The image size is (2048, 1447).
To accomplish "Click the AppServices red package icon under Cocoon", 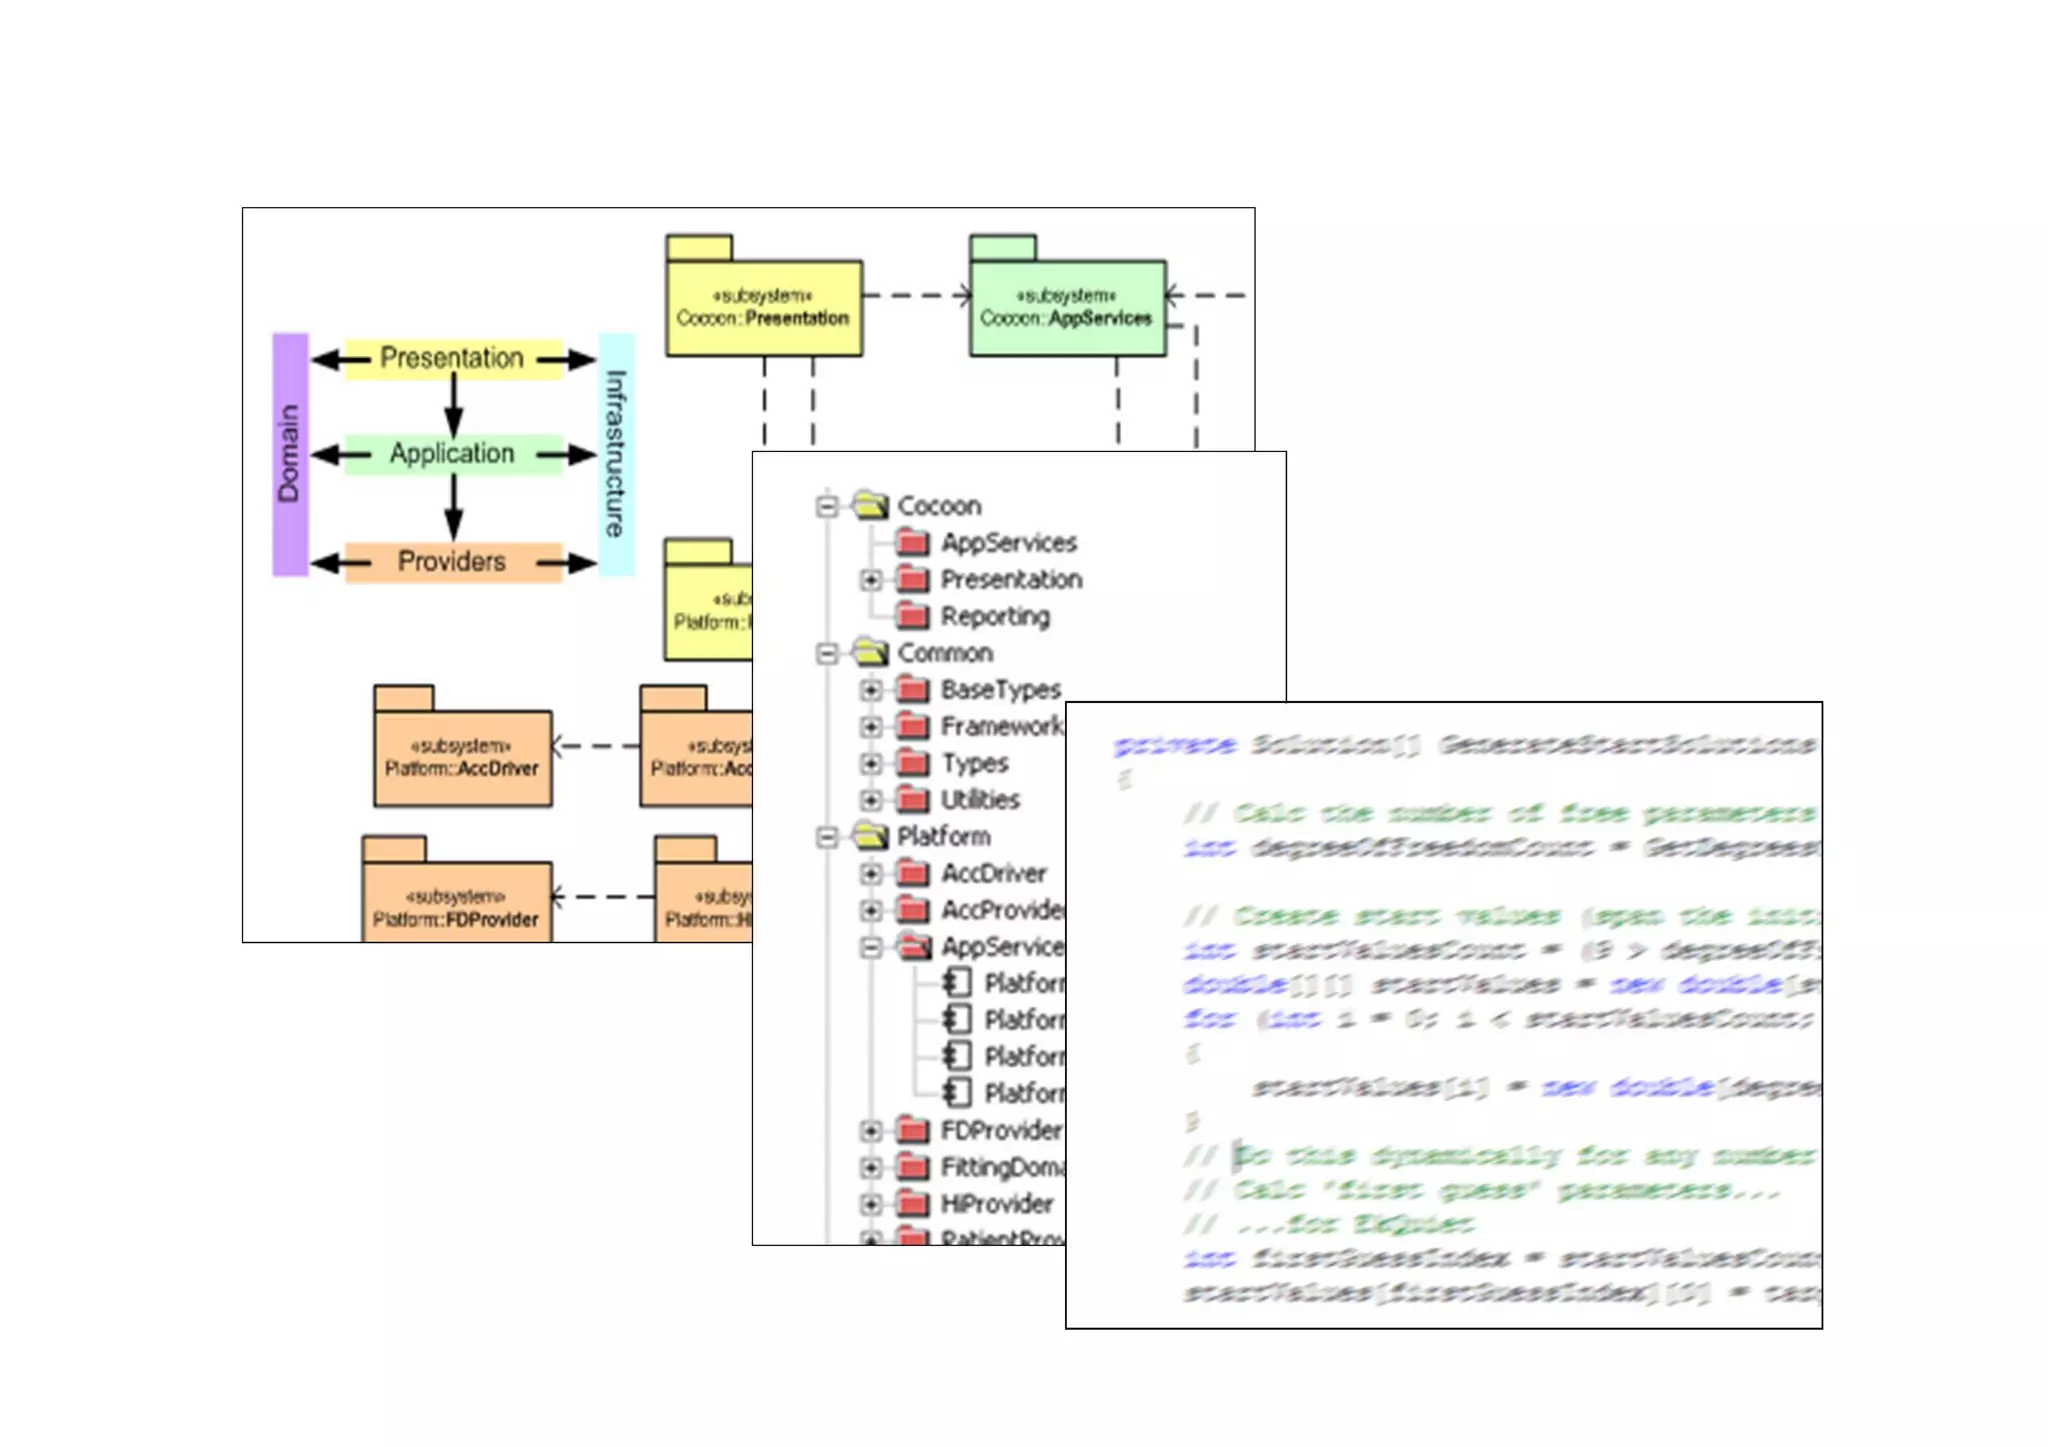I will (912, 543).
